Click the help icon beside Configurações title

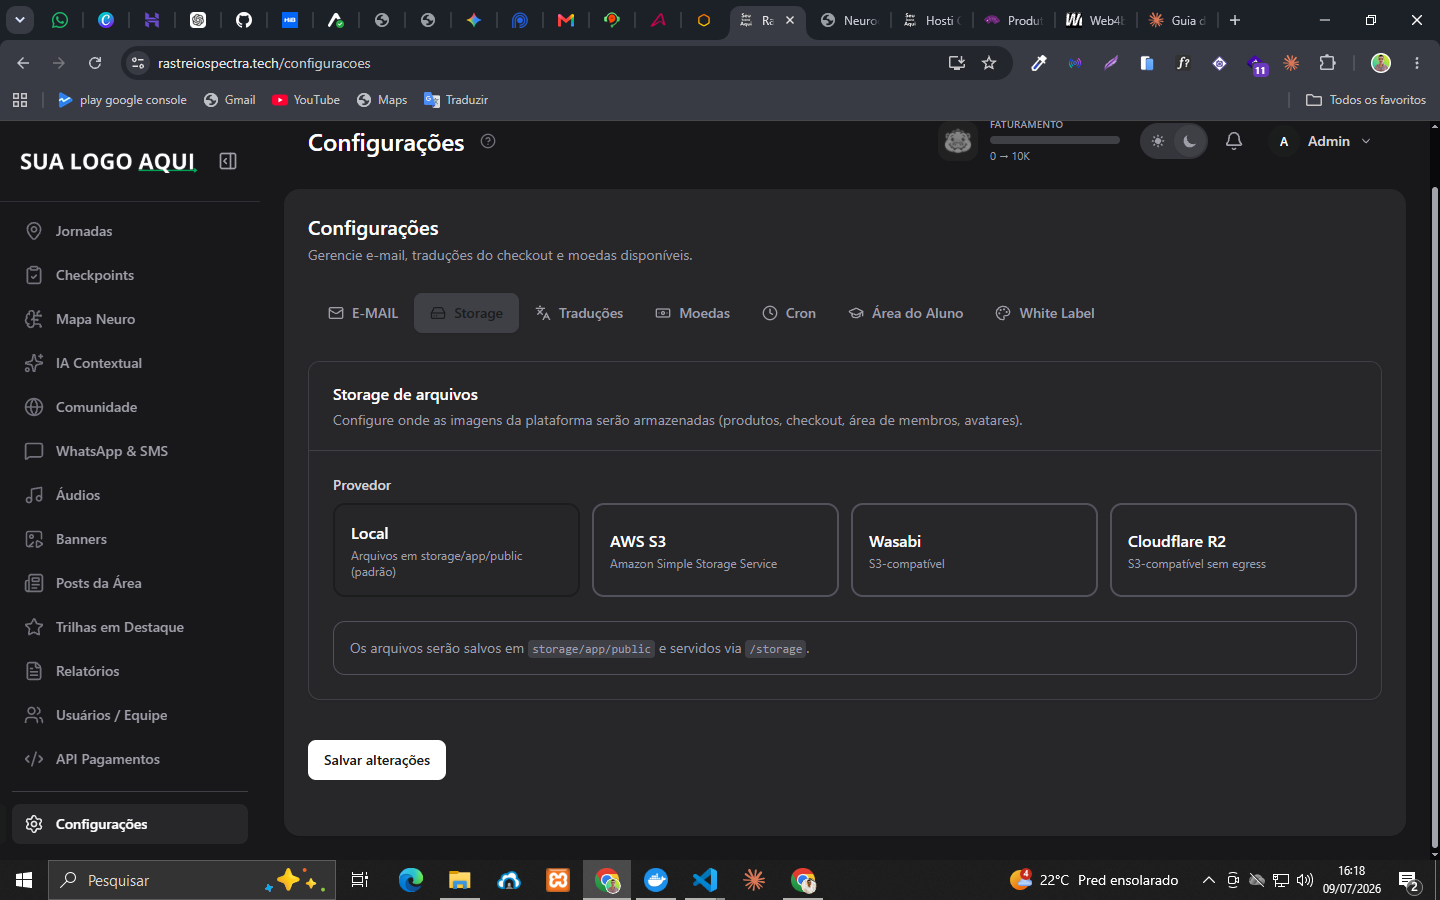pyautogui.click(x=488, y=141)
